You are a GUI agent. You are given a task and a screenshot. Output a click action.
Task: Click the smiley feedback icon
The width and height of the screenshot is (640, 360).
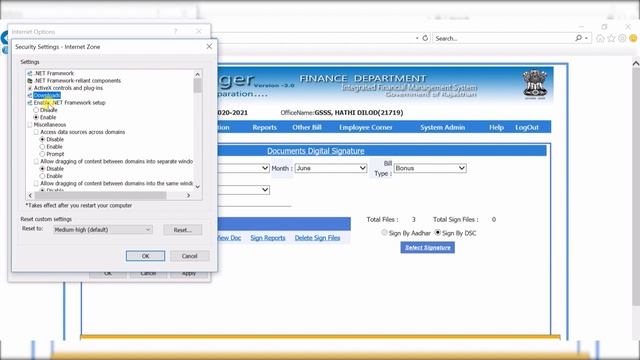coord(633,38)
